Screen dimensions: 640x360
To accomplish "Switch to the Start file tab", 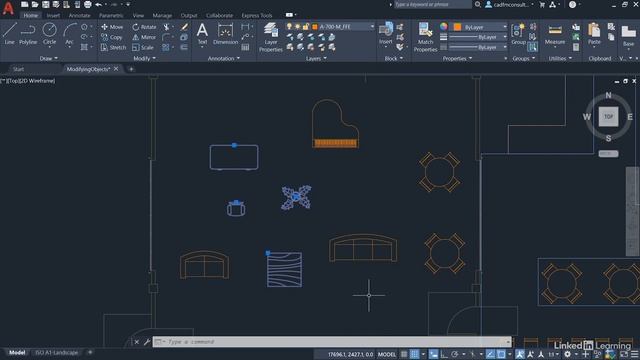I will [x=18, y=69].
